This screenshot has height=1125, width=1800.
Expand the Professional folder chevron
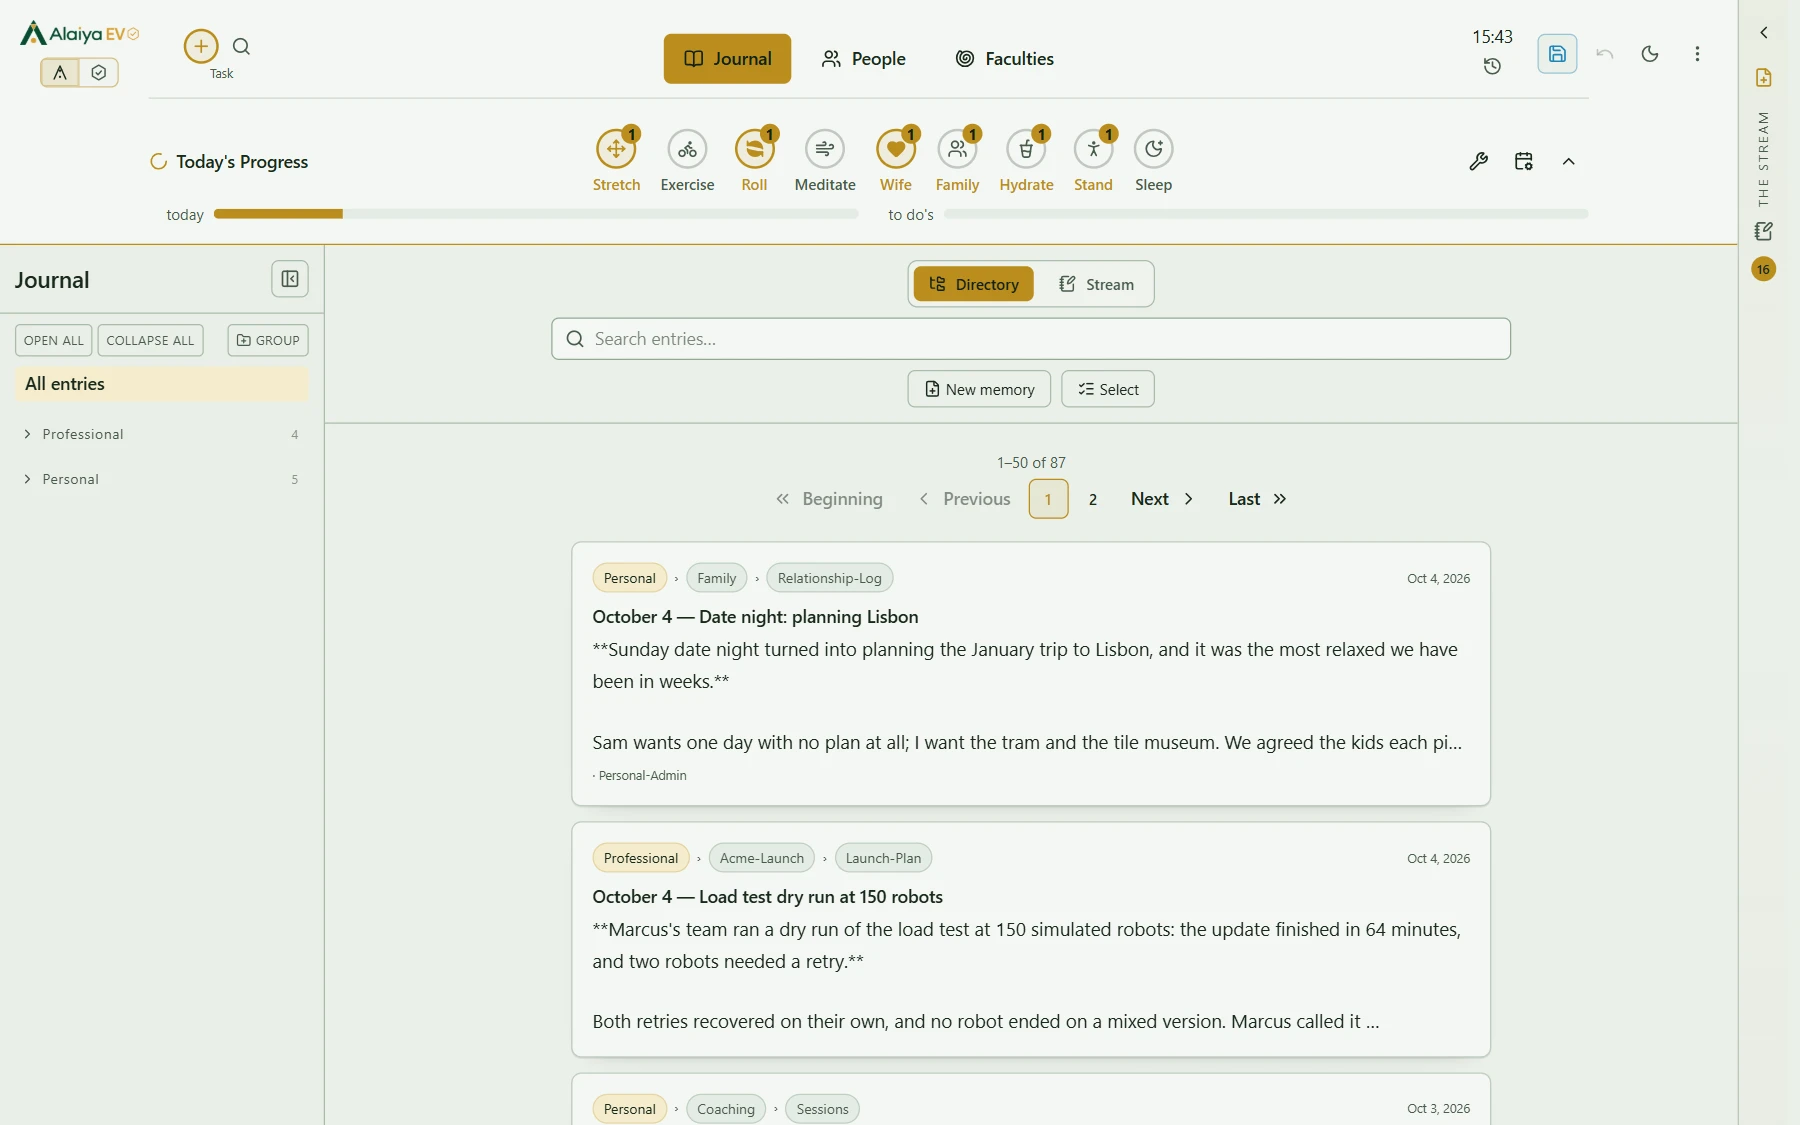(27, 434)
